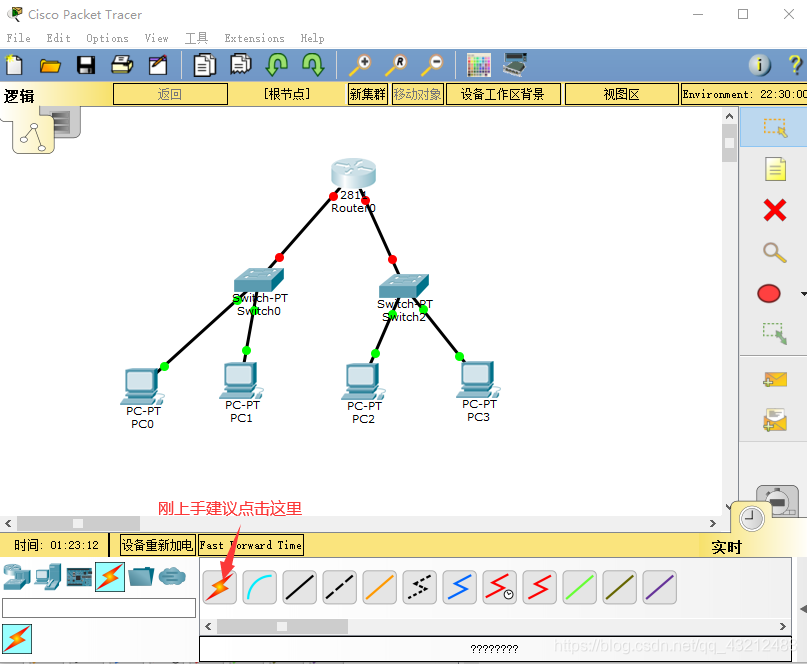This screenshot has height=664, width=807.
Task: Zoom in with magnifier plus icon
Action: coord(360,65)
